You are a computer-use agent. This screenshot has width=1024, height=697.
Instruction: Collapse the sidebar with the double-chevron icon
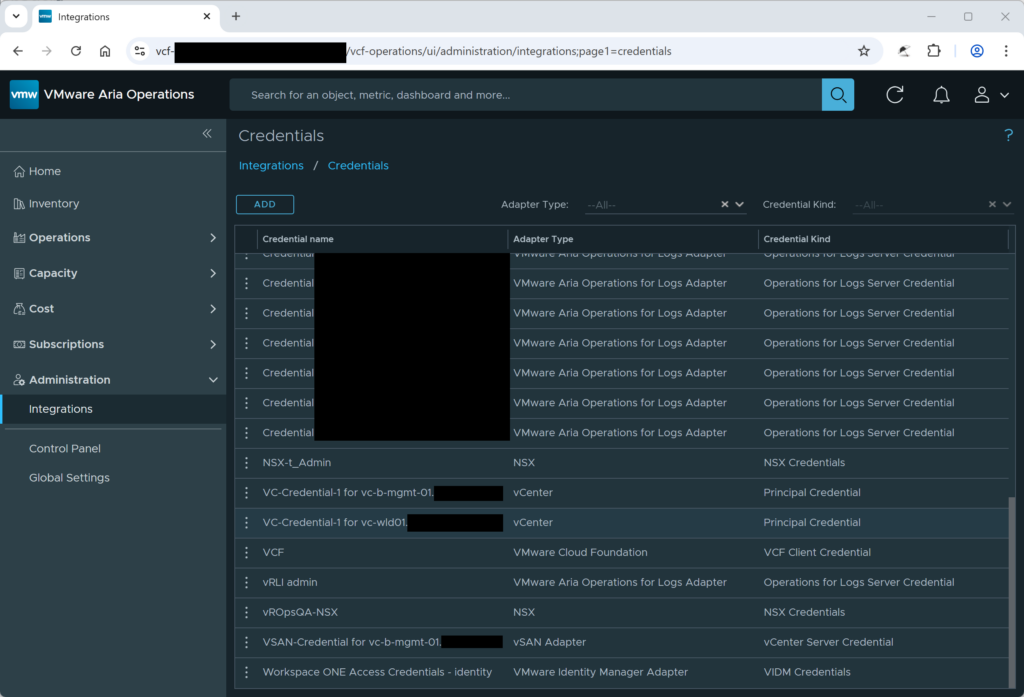pos(207,133)
